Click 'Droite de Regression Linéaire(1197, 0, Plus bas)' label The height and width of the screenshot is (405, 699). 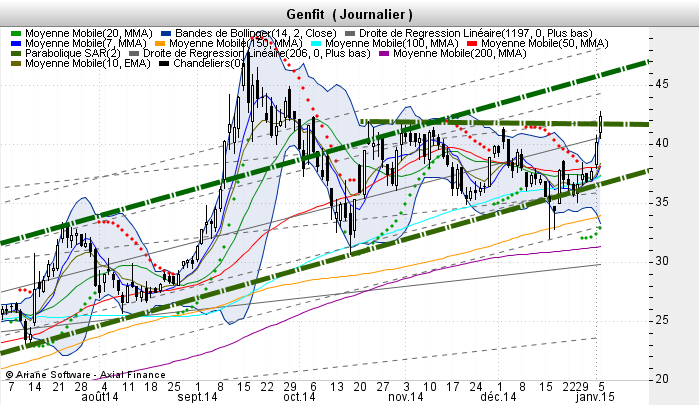(476, 33)
